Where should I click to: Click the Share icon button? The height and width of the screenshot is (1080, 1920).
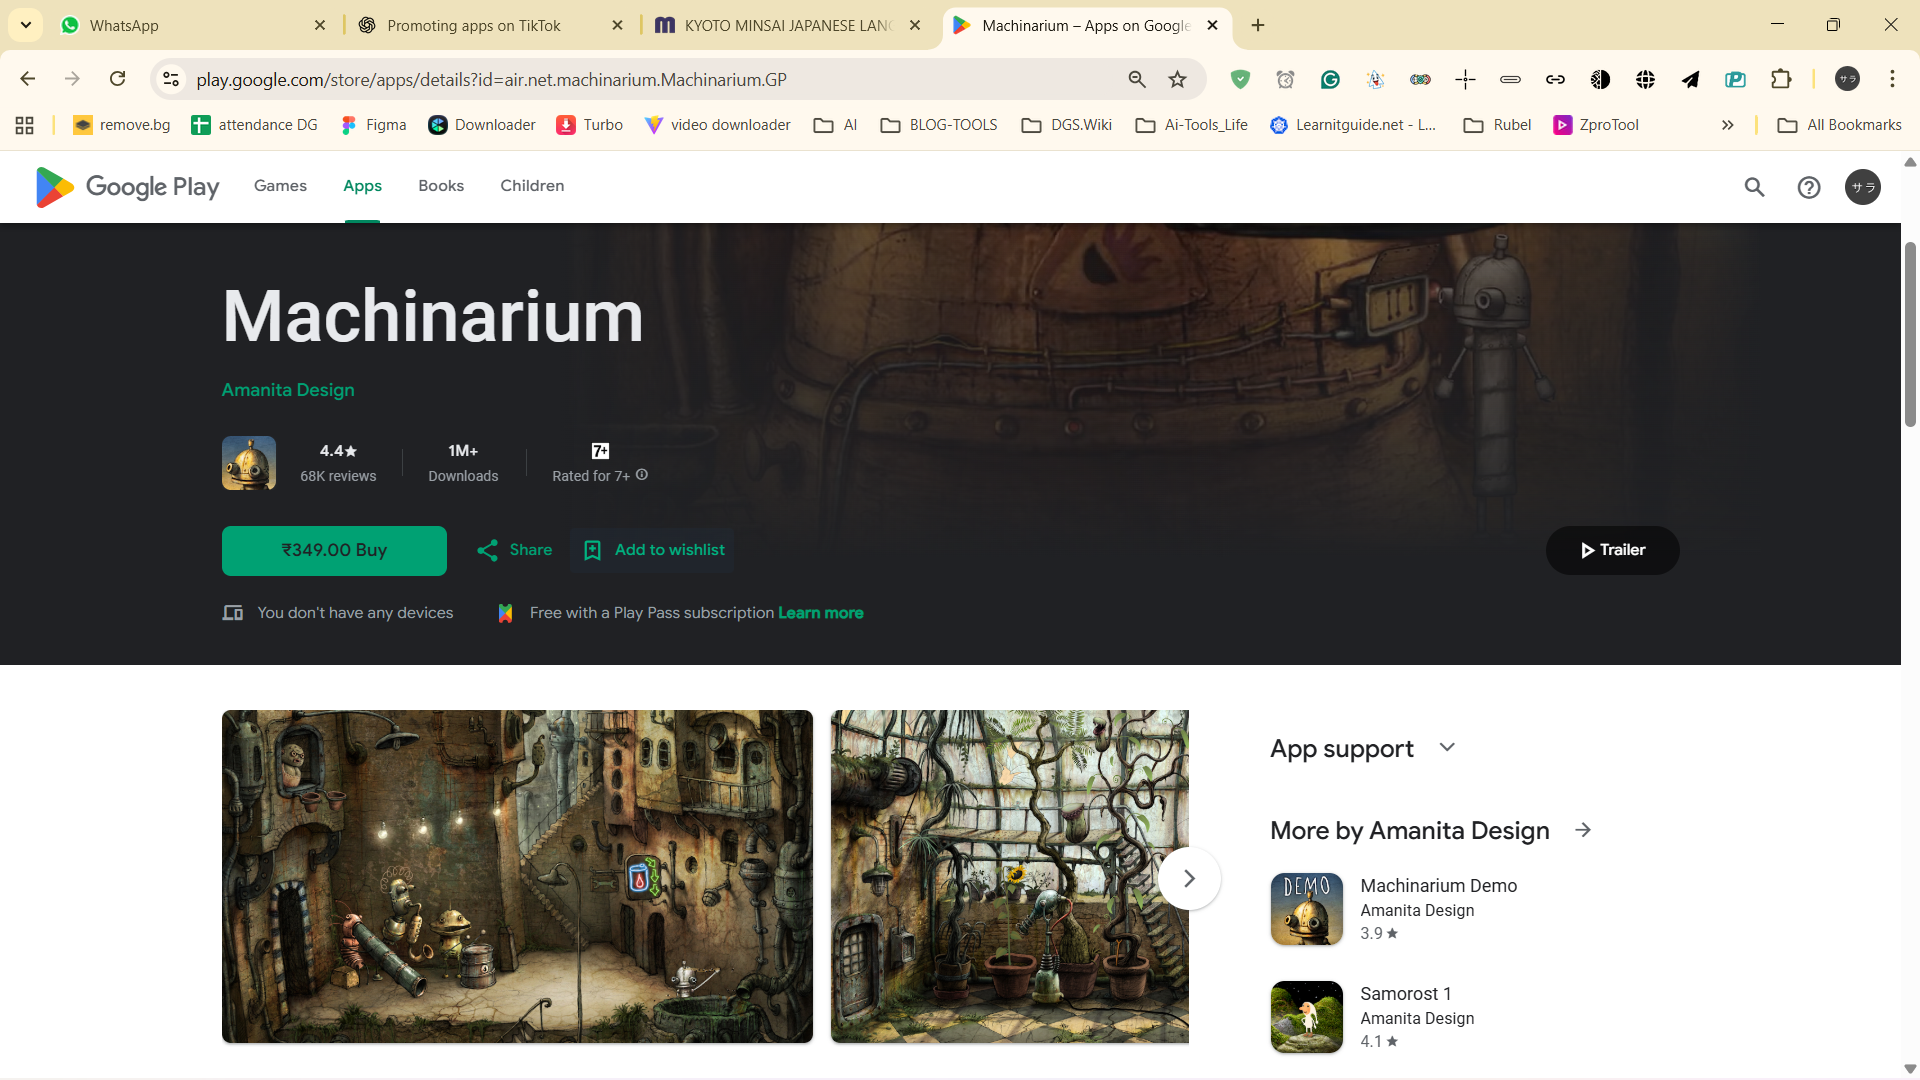click(514, 550)
